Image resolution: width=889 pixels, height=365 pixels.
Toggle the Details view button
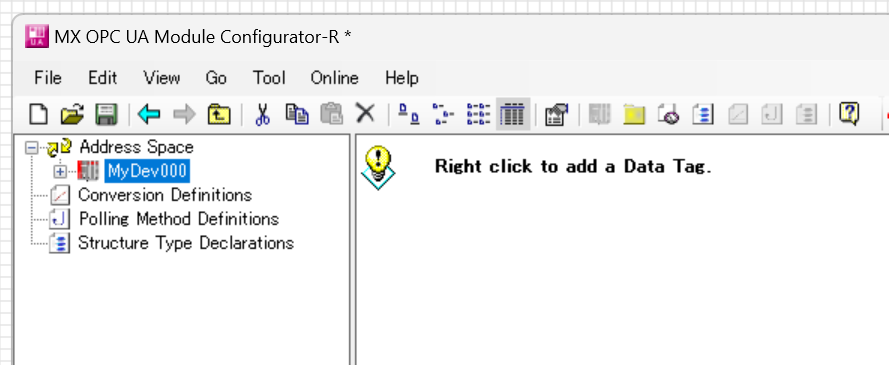(513, 114)
